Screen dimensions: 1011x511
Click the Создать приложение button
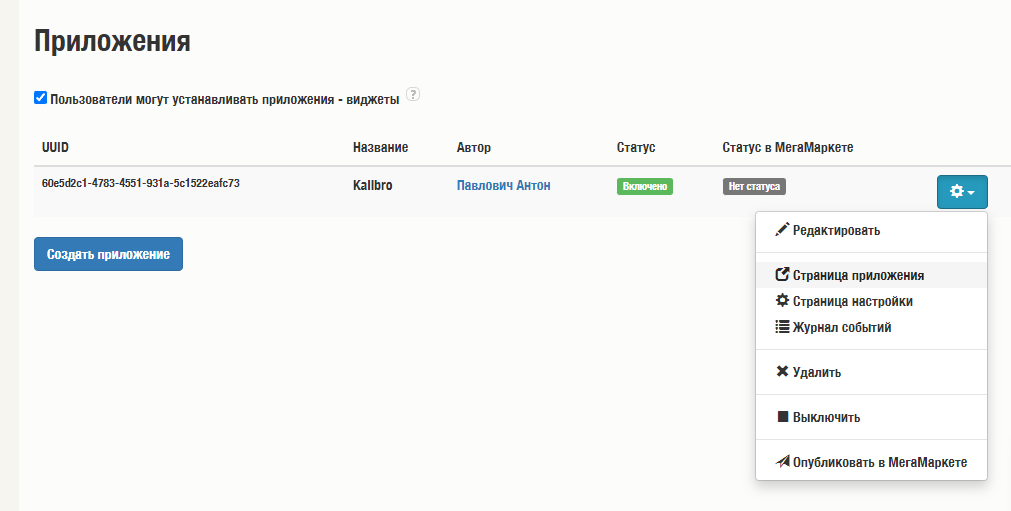108,254
